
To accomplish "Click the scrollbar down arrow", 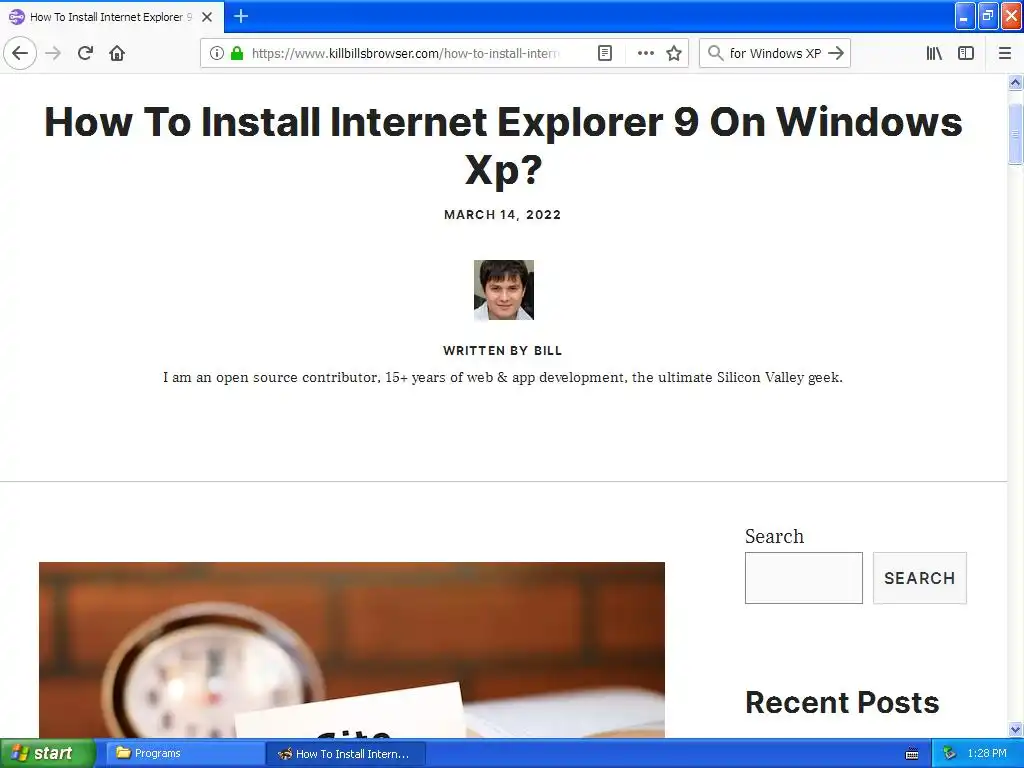I will 1015,729.
